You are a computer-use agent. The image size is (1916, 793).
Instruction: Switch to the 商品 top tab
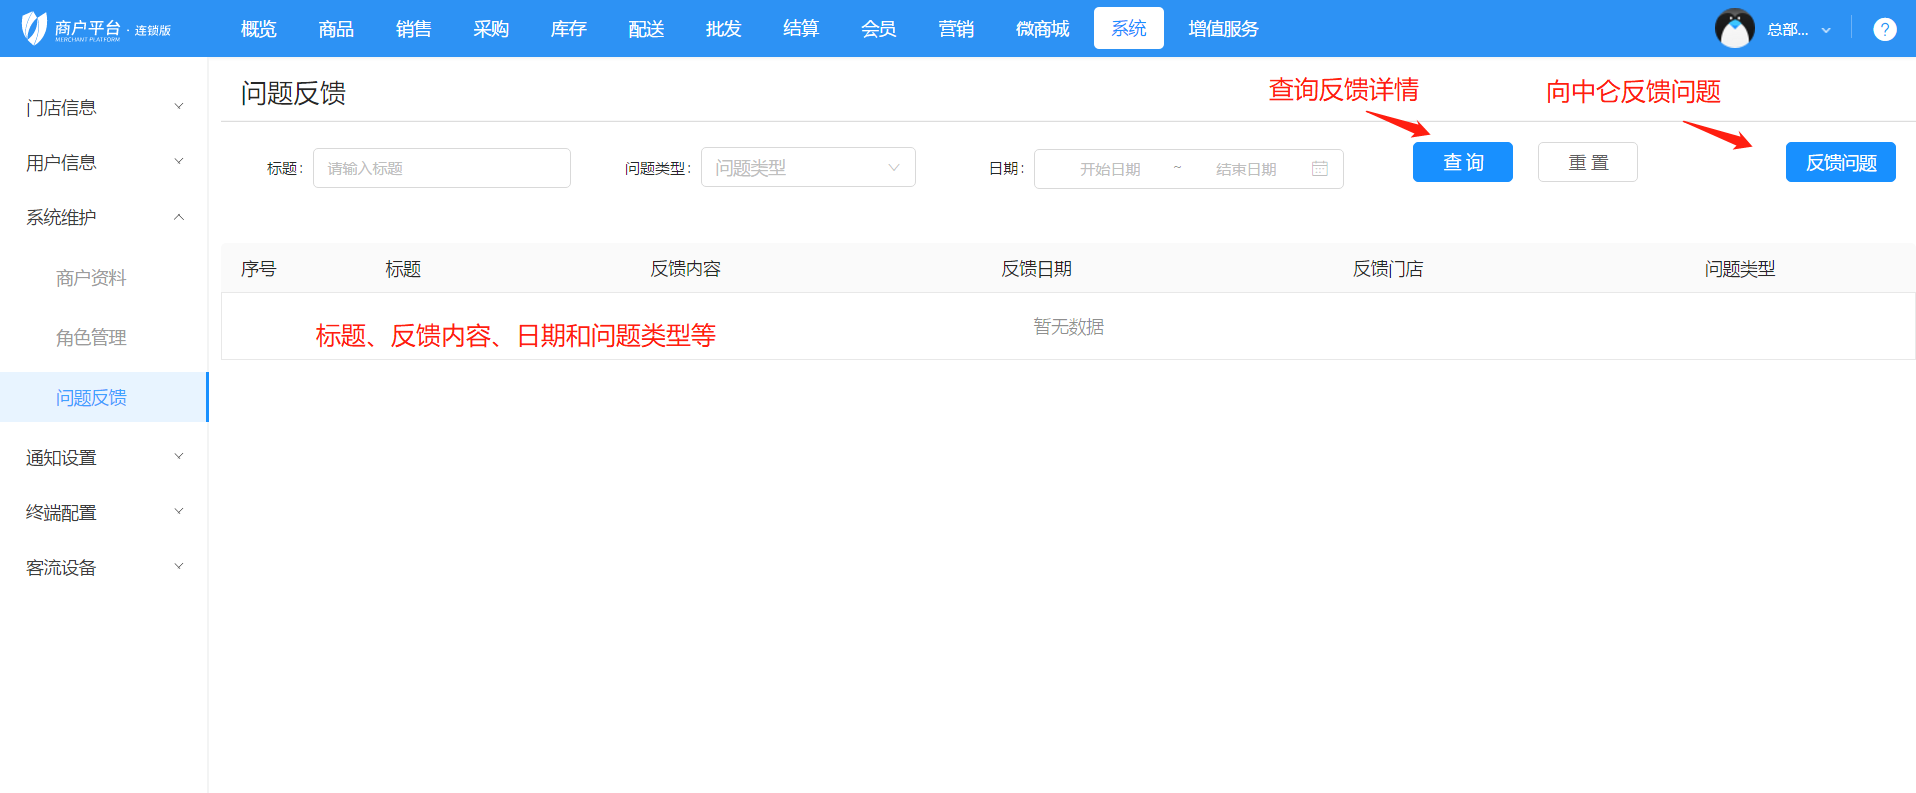pos(336,29)
